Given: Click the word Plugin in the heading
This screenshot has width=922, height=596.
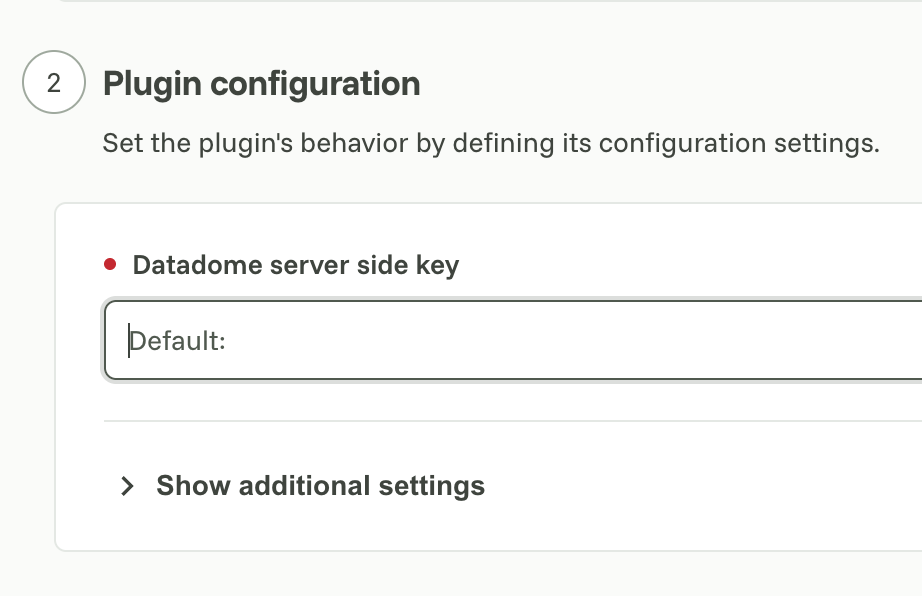Looking at the screenshot, I should coord(153,83).
